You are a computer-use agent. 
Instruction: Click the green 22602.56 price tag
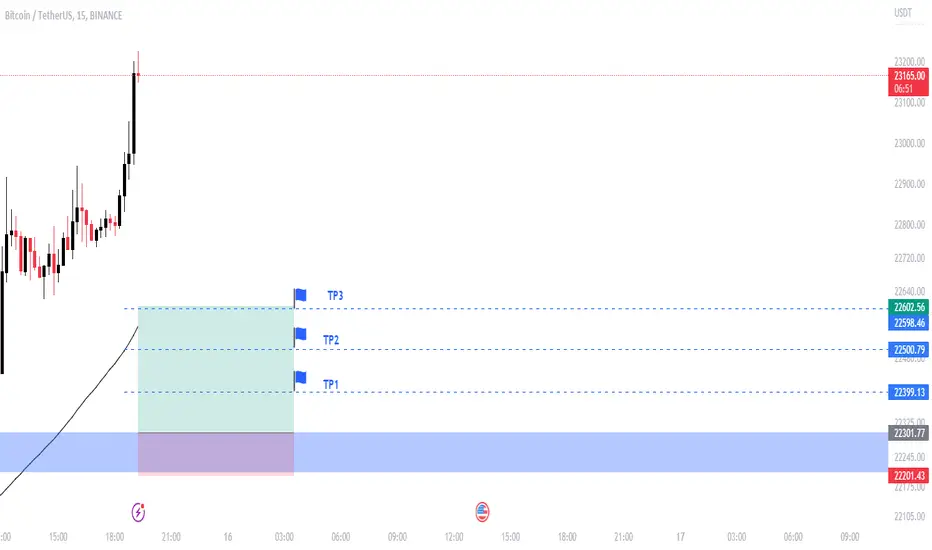[908, 308]
